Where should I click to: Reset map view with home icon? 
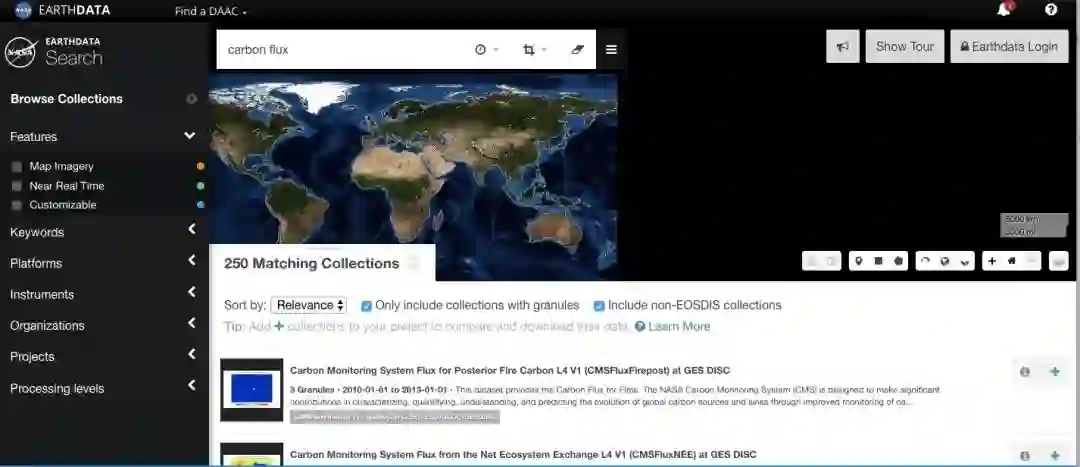click(x=1011, y=261)
